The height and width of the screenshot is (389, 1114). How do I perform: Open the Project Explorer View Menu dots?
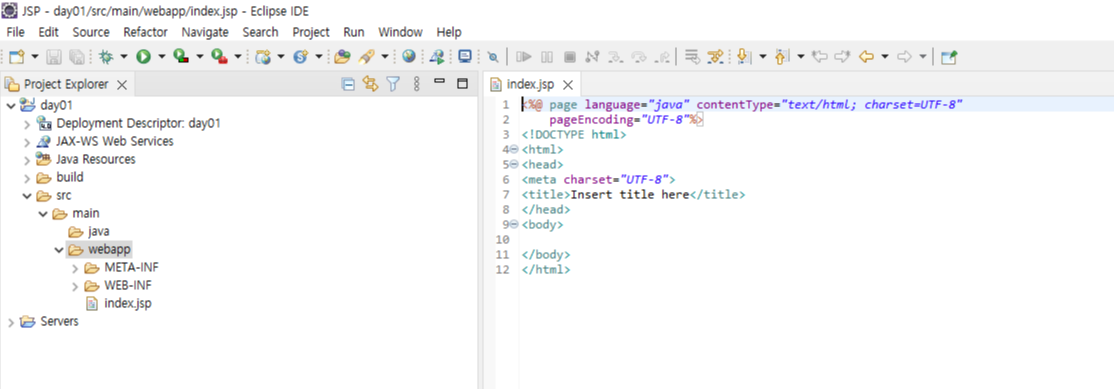coord(416,84)
